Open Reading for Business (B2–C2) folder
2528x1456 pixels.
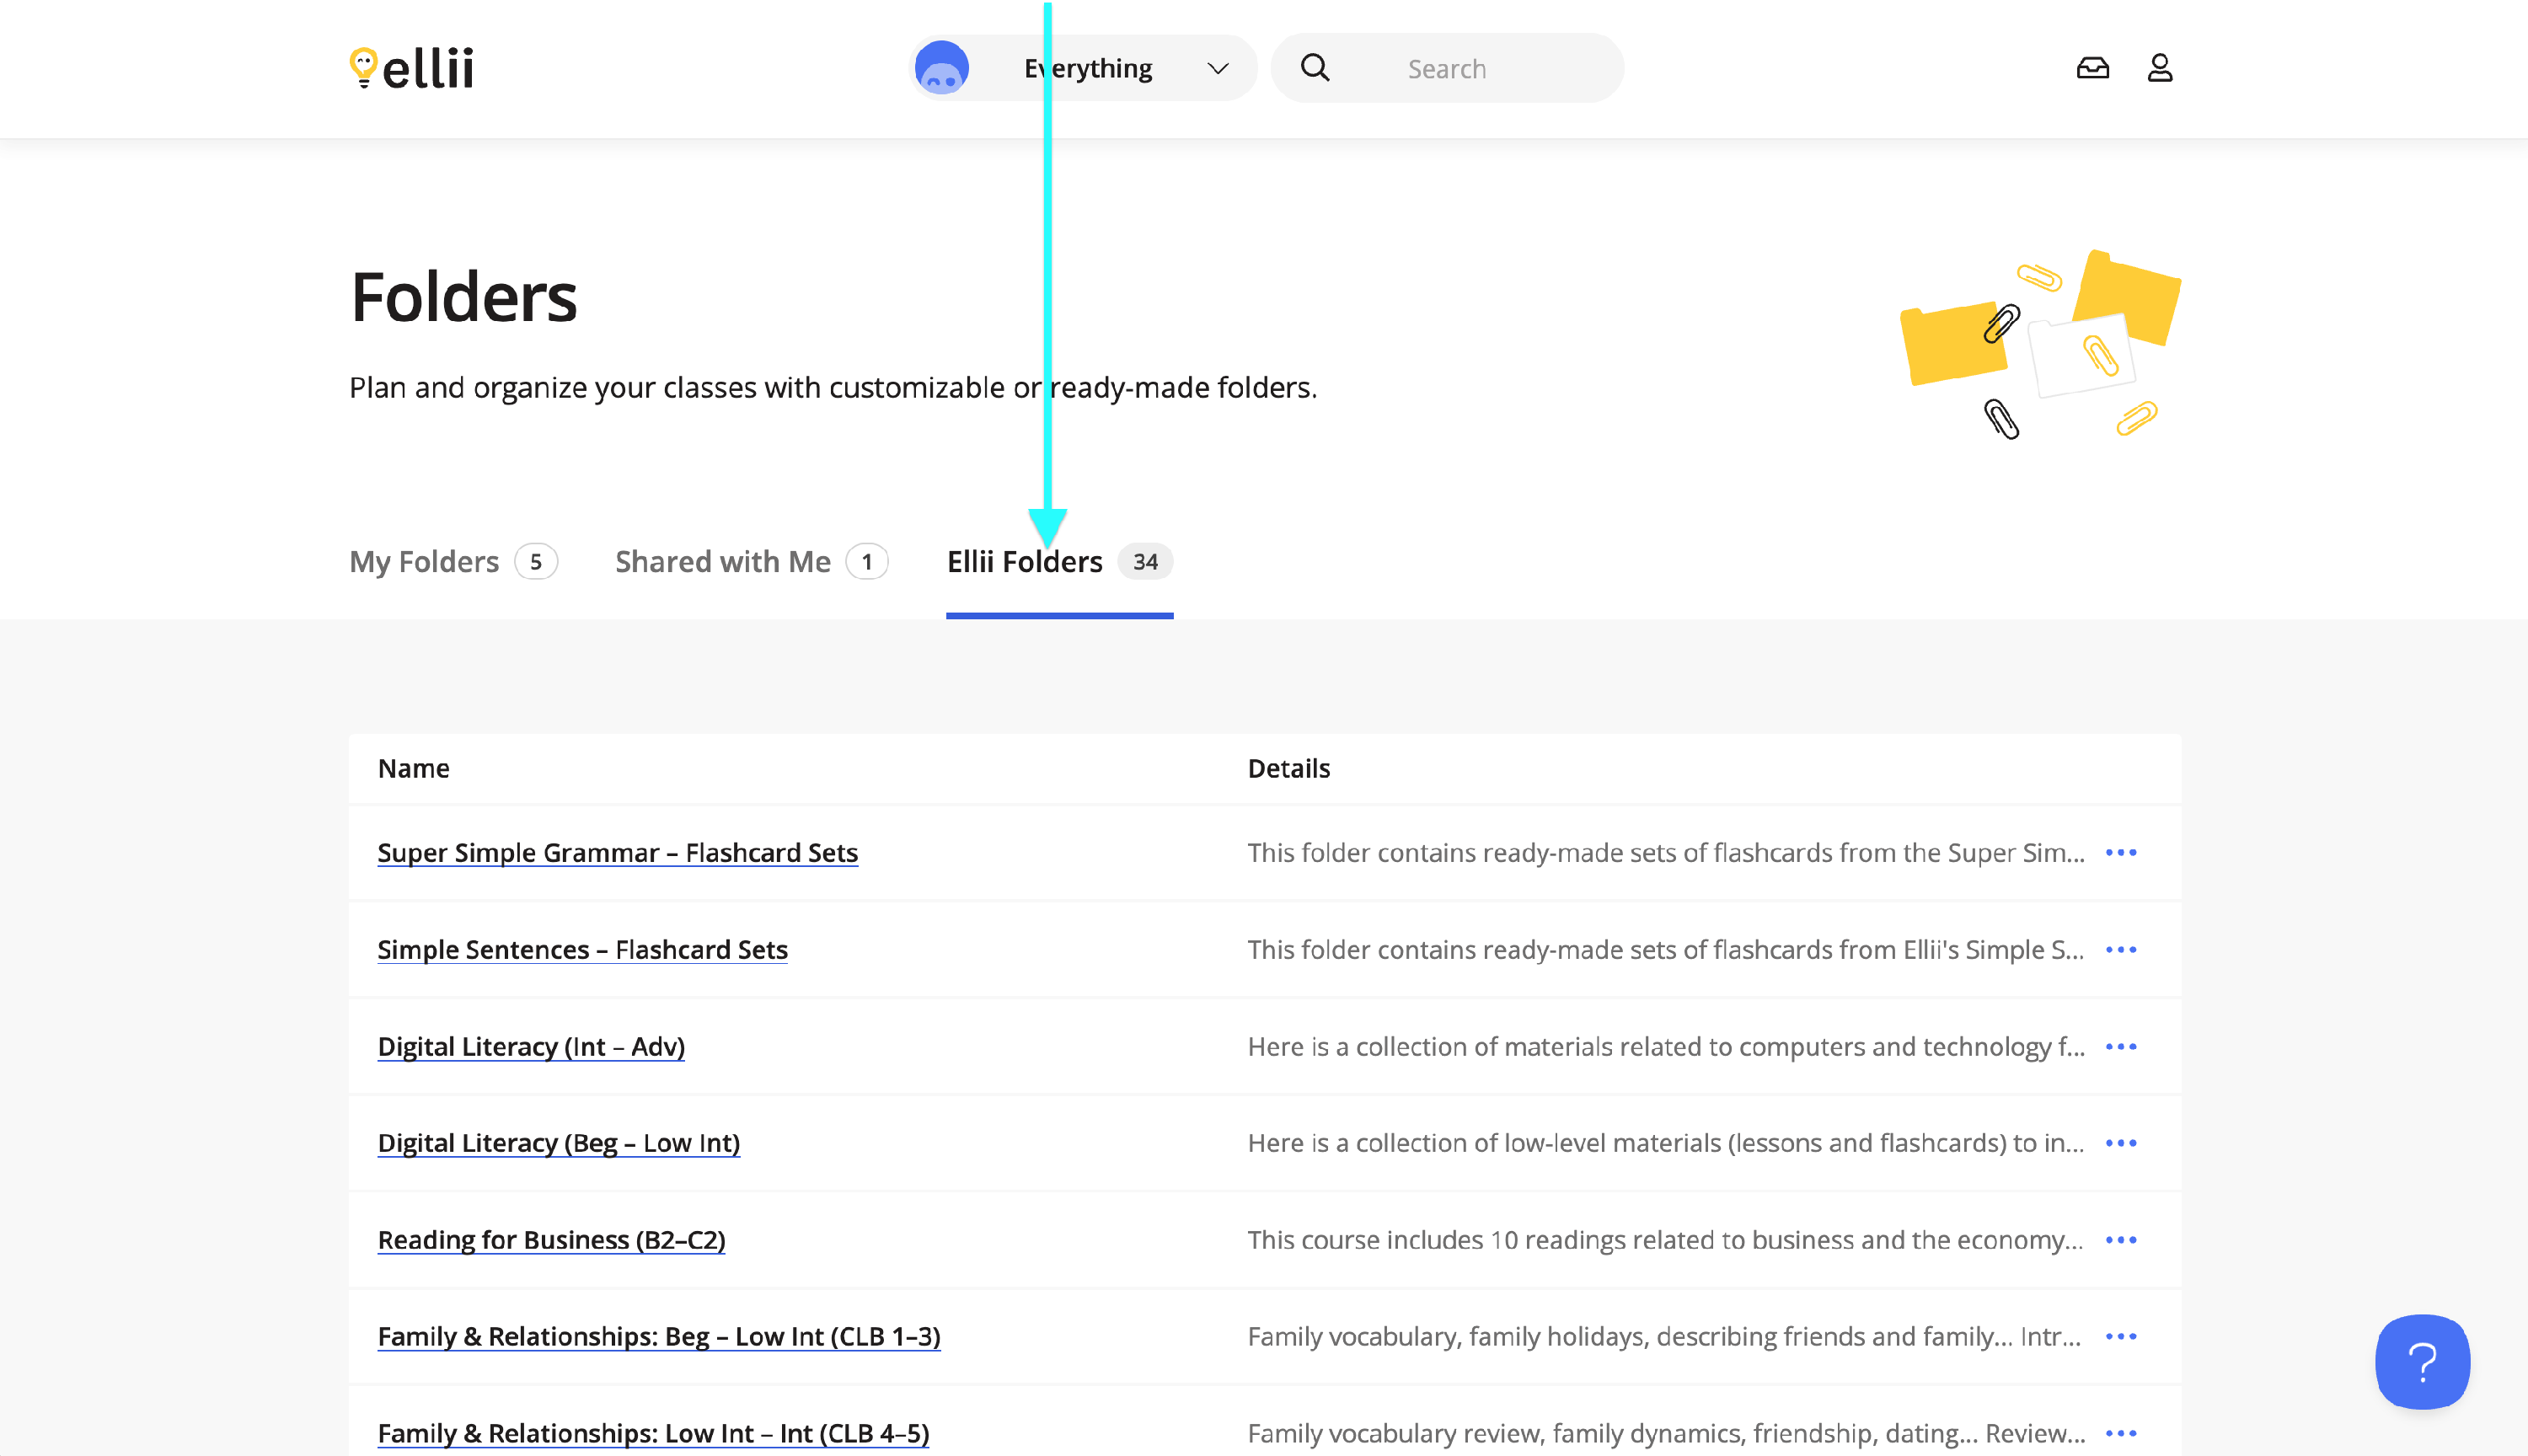click(x=551, y=1240)
